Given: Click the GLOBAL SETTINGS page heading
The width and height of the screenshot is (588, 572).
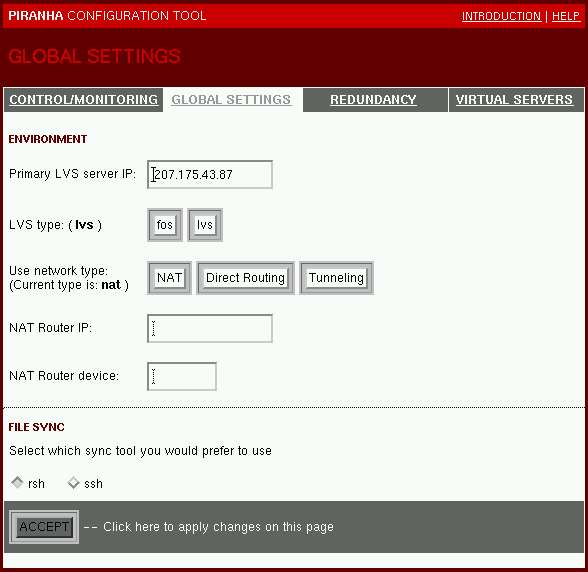Looking at the screenshot, I should (94, 56).
